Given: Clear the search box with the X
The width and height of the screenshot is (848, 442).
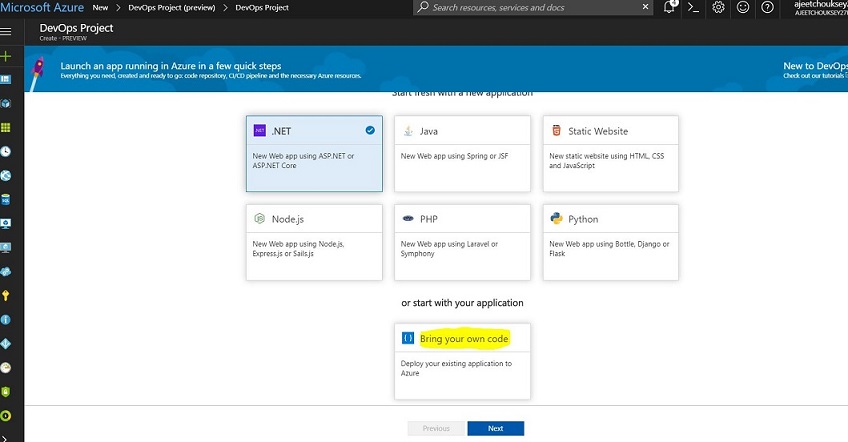Looking at the screenshot, I should coord(645,7).
